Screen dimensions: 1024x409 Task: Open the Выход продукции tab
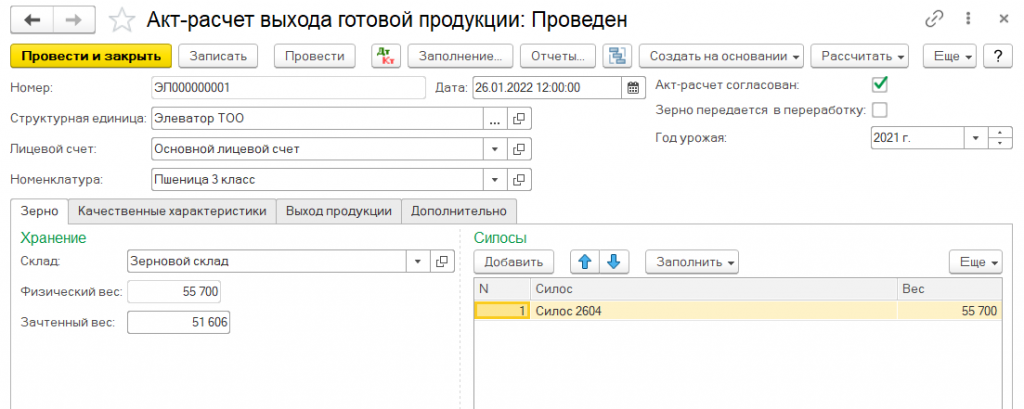338,211
